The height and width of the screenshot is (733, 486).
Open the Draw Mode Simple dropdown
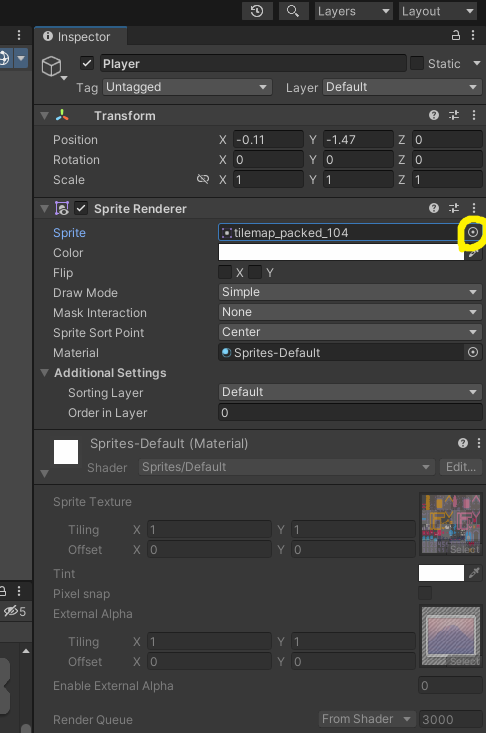350,292
